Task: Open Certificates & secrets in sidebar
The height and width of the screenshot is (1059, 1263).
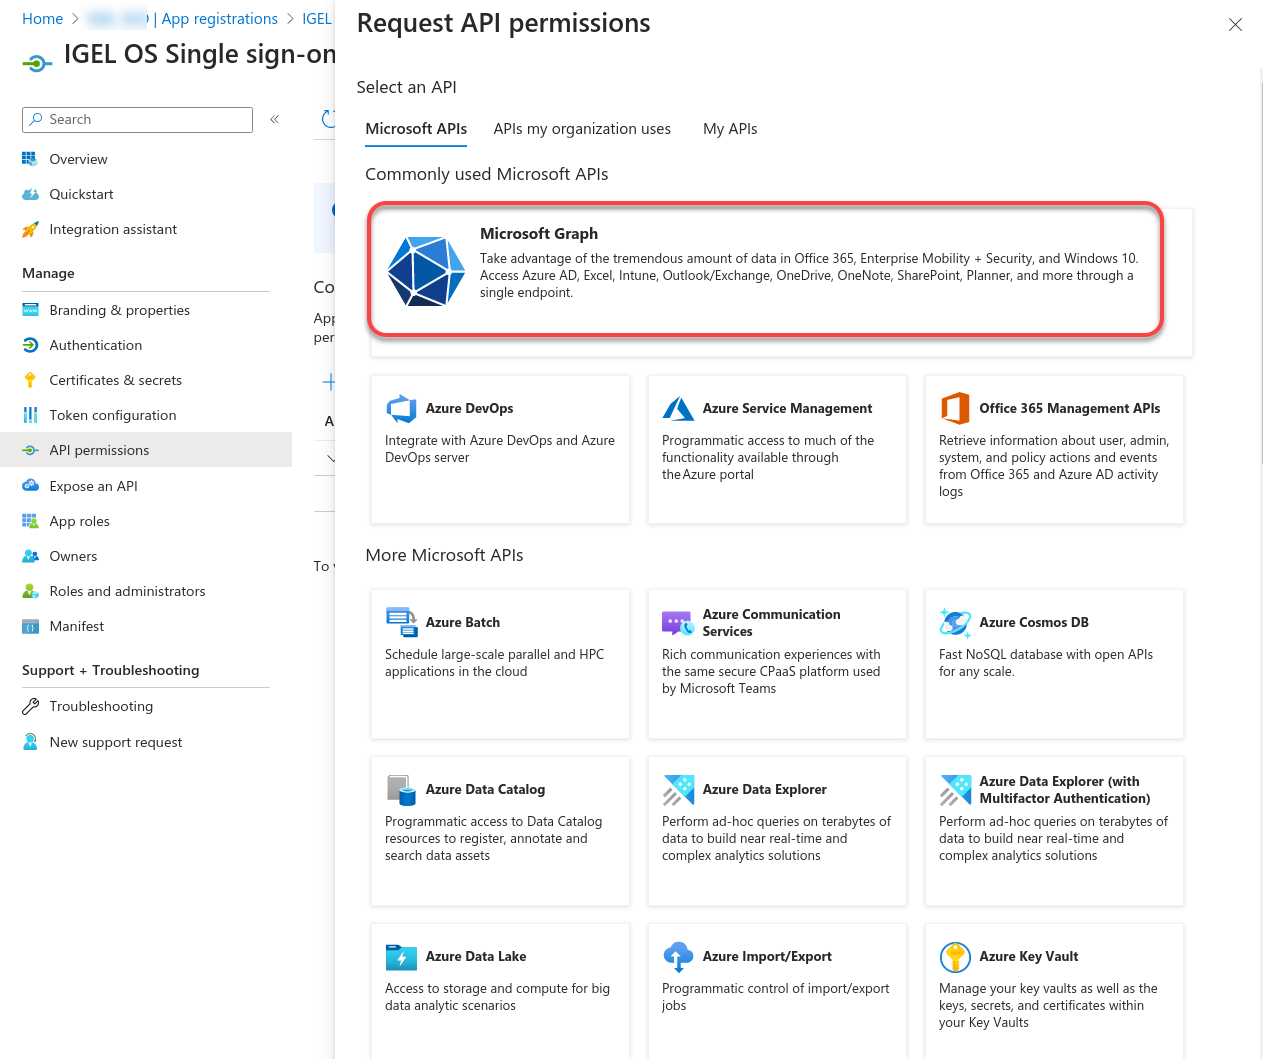Action: pos(115,380)
